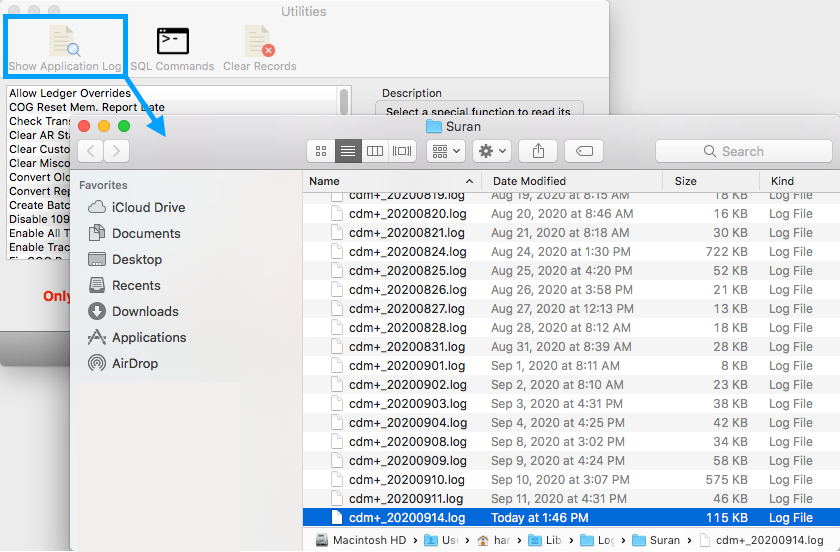Switch Finder to gallery view
Viewport: 840px width, 552px height.
click(402, 151)
